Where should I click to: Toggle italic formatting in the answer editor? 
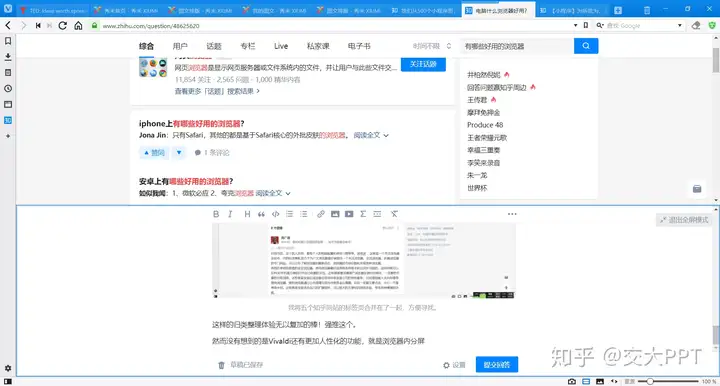coord(230,214)
